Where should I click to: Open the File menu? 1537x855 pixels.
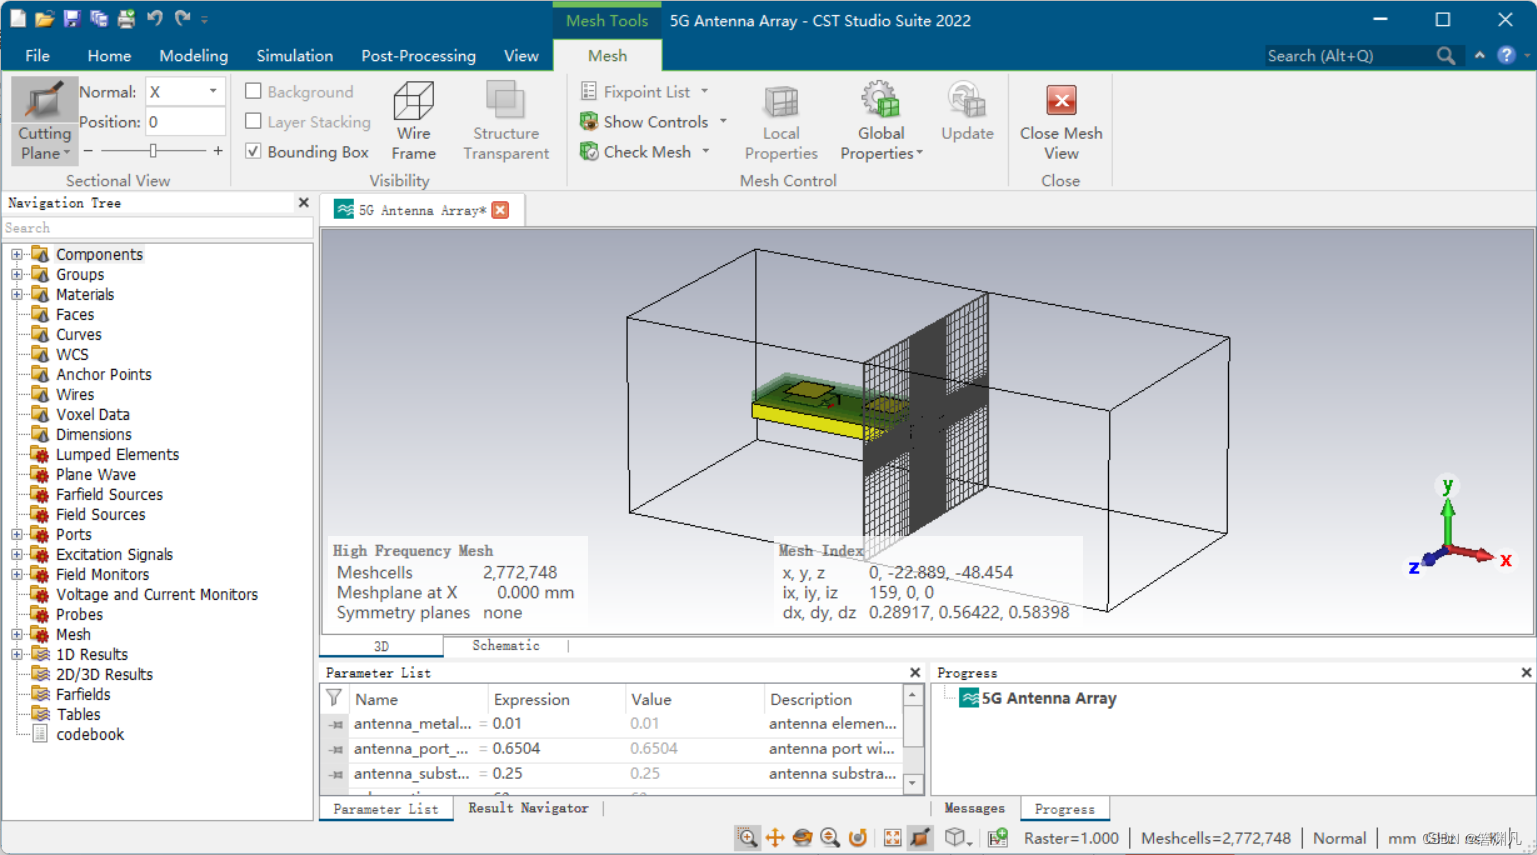point(37,56)
